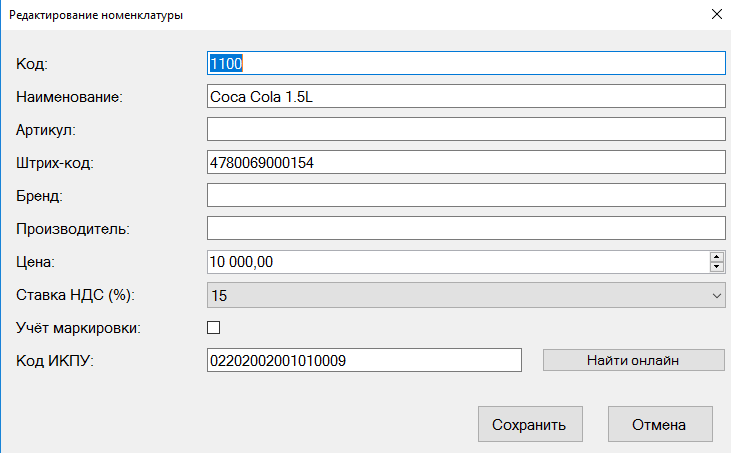Expand the Ставка НДС dropdown arrow

tap(715, 295)
